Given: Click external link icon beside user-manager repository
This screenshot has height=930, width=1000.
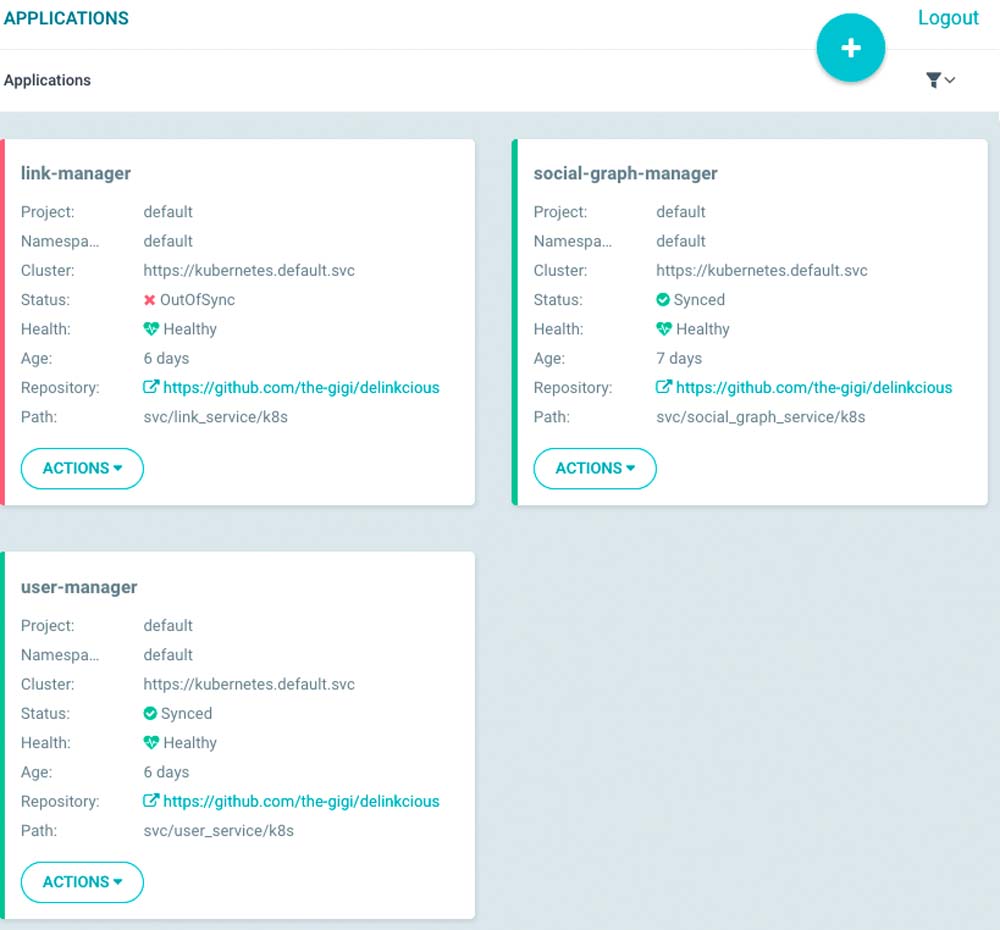Looking at the screenshot, I should pyautogui.click(x=151, y=801).
